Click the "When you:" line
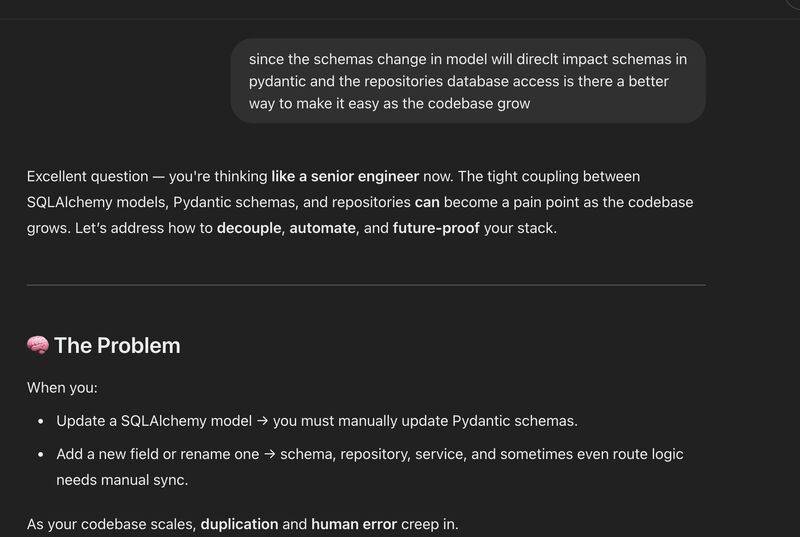Screen dimensions: 800x537 click(62, 388)
